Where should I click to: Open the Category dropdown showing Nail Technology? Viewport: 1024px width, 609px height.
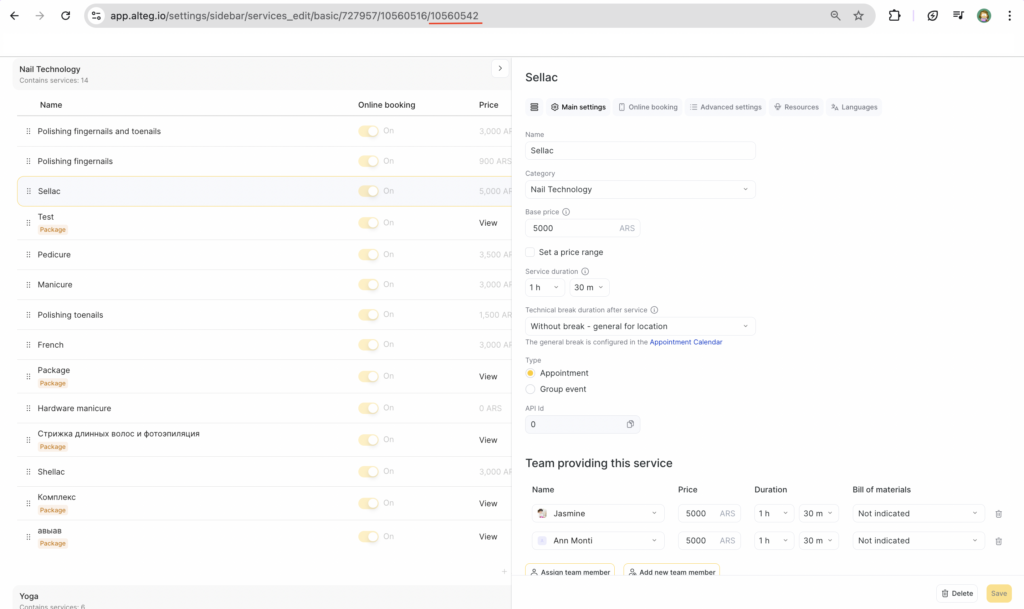click(640, 189)
